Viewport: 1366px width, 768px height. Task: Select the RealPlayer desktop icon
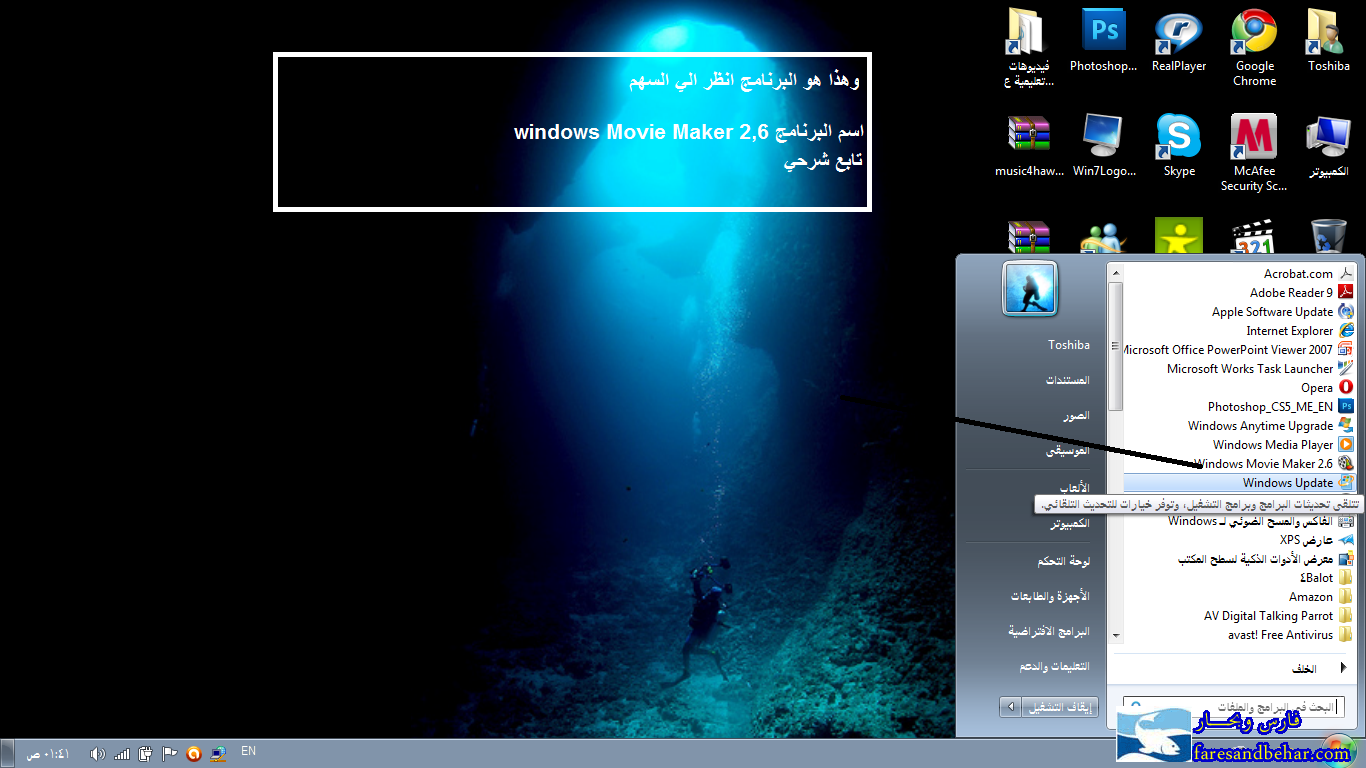[1179, 40]
